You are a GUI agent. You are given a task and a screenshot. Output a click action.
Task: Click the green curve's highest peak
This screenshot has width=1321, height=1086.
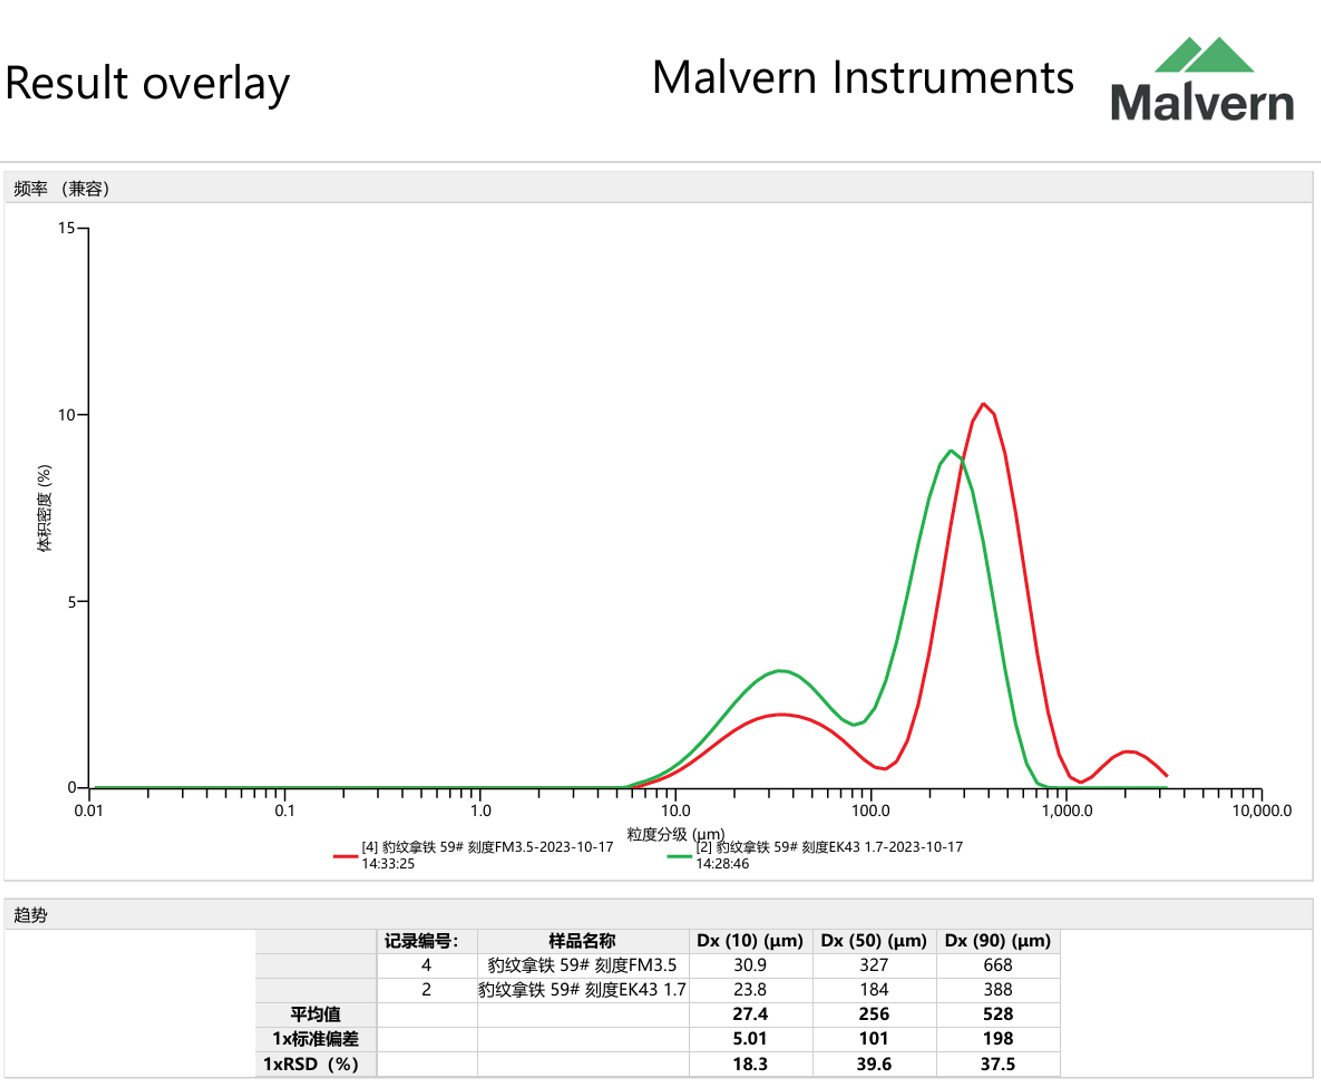pos(951,451)
